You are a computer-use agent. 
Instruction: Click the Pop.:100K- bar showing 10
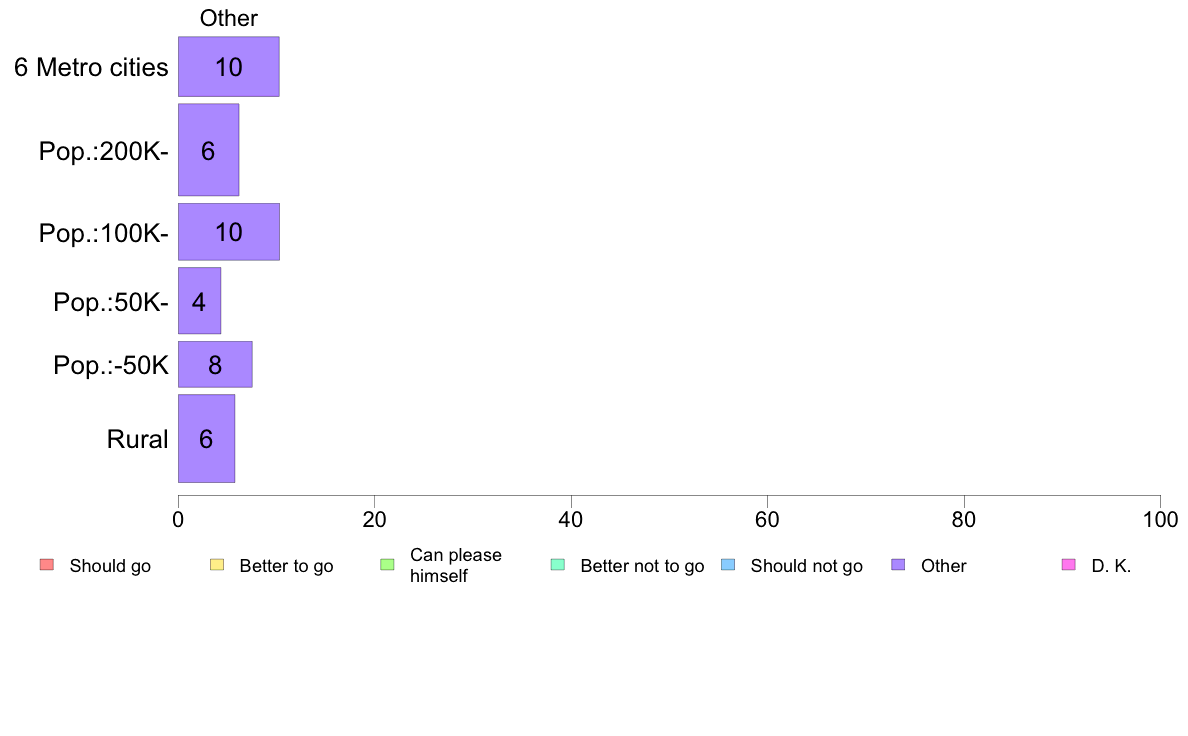pyautogui.click(x=229, y=232)
